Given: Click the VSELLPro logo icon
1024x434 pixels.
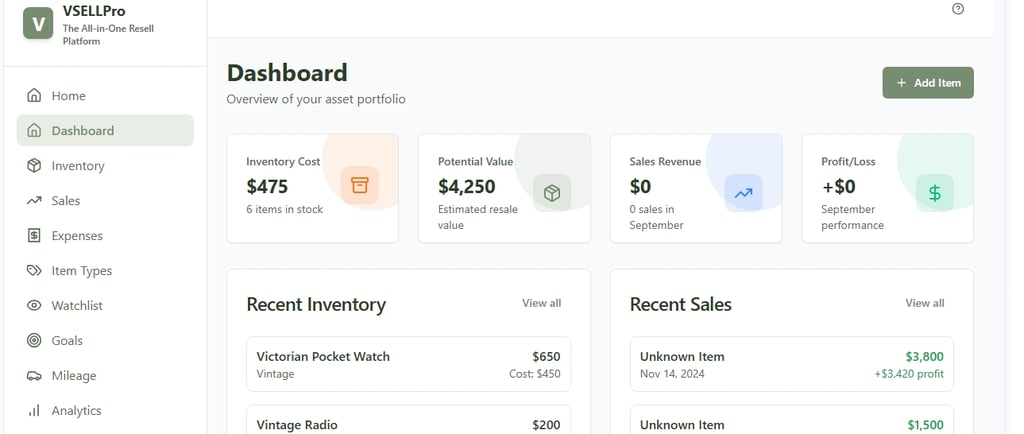Looking at the screenshot, I should coord(38,22).
